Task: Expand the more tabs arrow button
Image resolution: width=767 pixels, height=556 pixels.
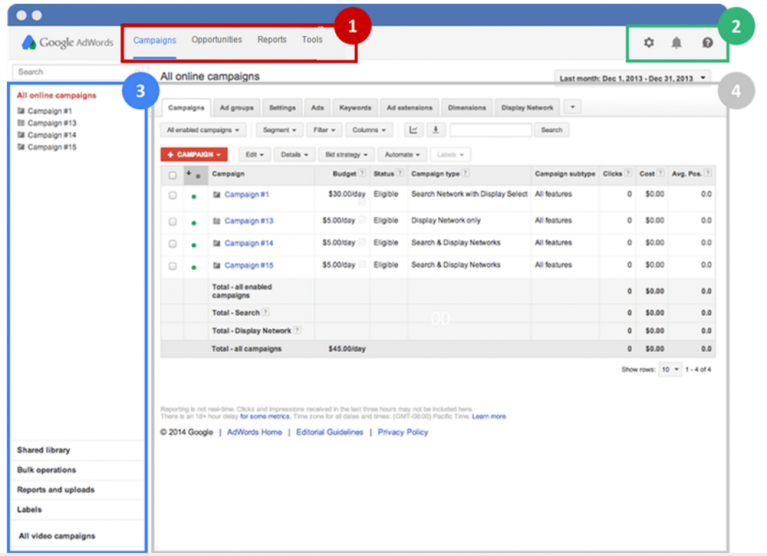Action: click(572, 107)
